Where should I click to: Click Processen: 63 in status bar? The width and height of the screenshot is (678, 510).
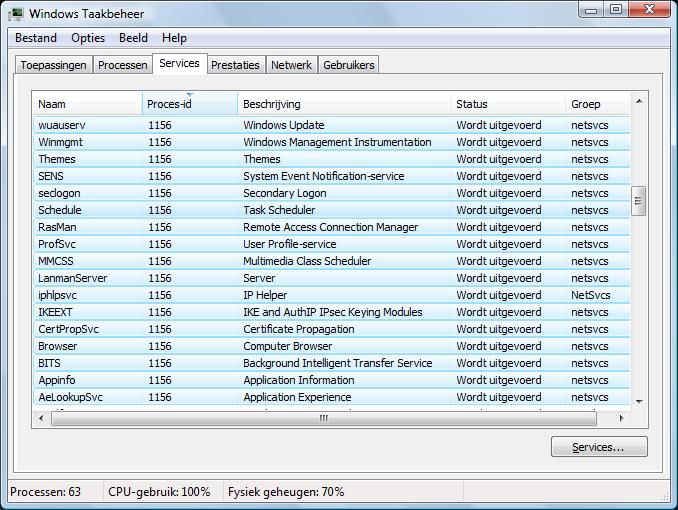[x=45, y=492]
